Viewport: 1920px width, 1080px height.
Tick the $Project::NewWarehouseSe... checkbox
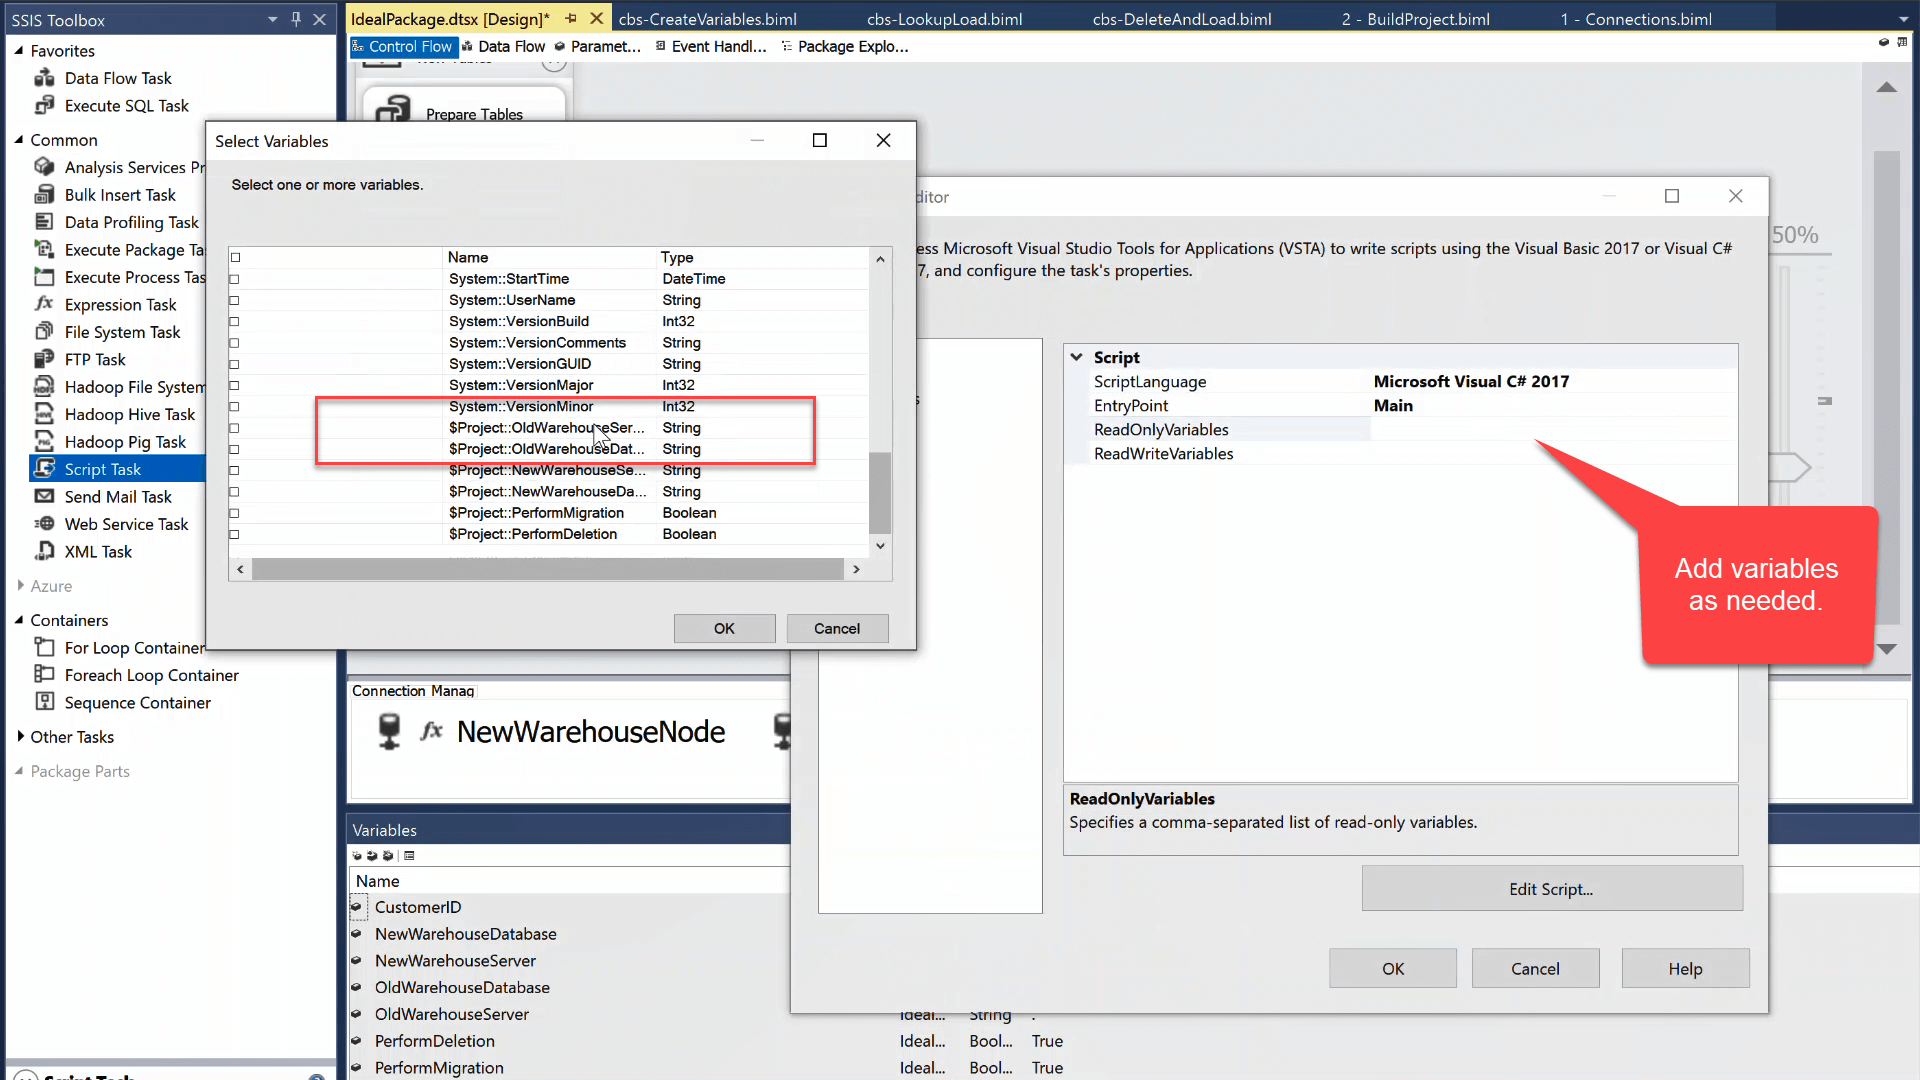click(235, 470)
